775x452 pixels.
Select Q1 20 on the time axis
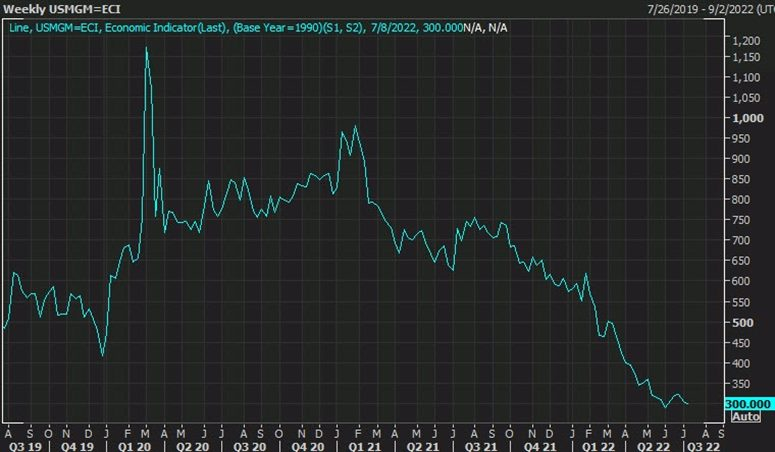(134, 447)
